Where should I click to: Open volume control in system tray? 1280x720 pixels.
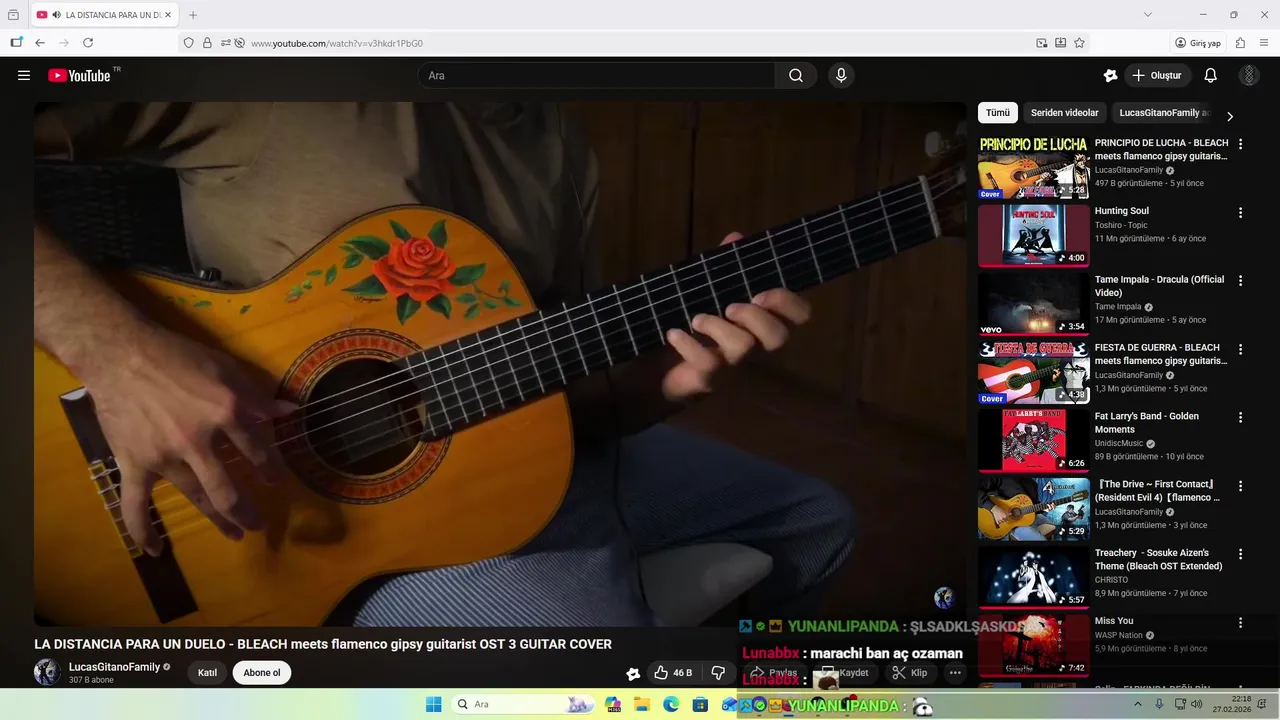1198,705
